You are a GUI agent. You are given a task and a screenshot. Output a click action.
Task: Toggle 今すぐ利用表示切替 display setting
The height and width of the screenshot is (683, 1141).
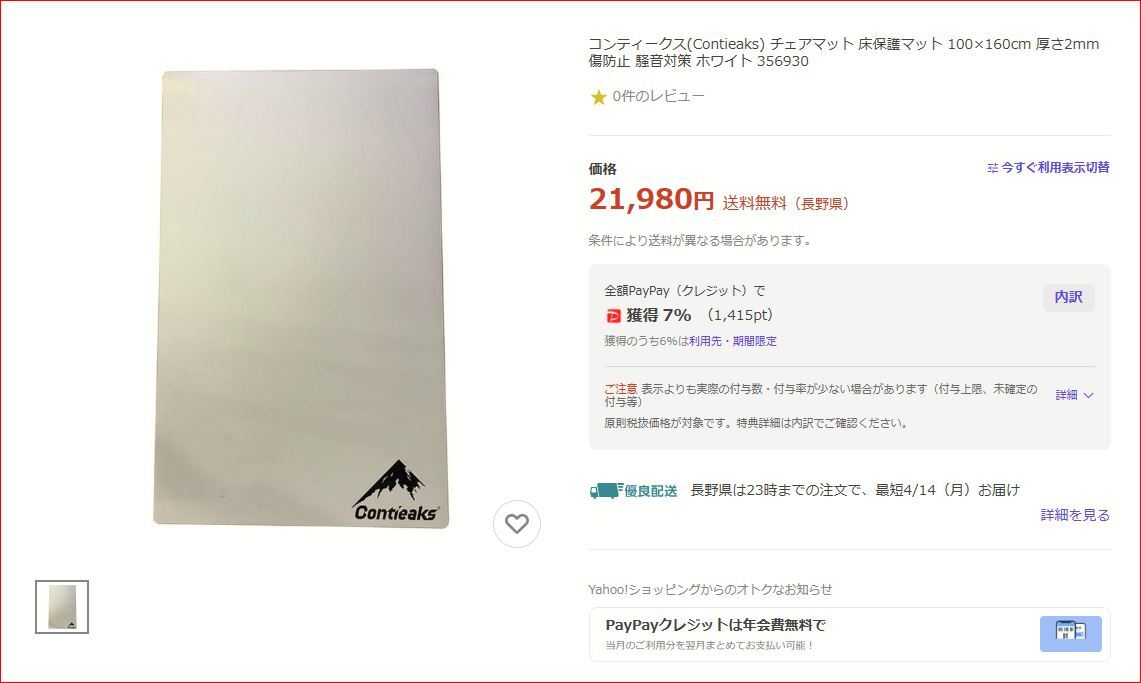click(1049, 168)
